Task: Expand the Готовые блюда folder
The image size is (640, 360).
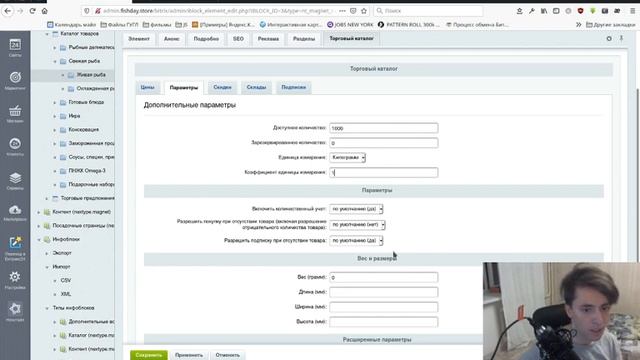Action: pyautogui.click(x=55, y=102)
